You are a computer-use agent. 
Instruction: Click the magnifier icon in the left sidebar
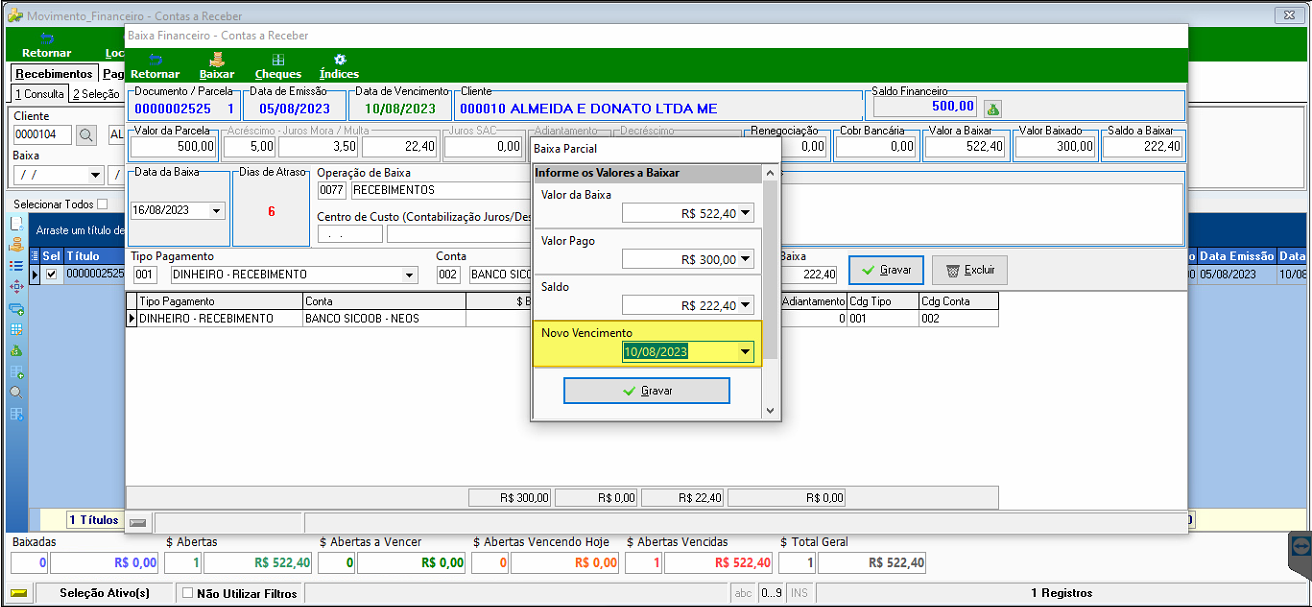[x=16, y=392]
